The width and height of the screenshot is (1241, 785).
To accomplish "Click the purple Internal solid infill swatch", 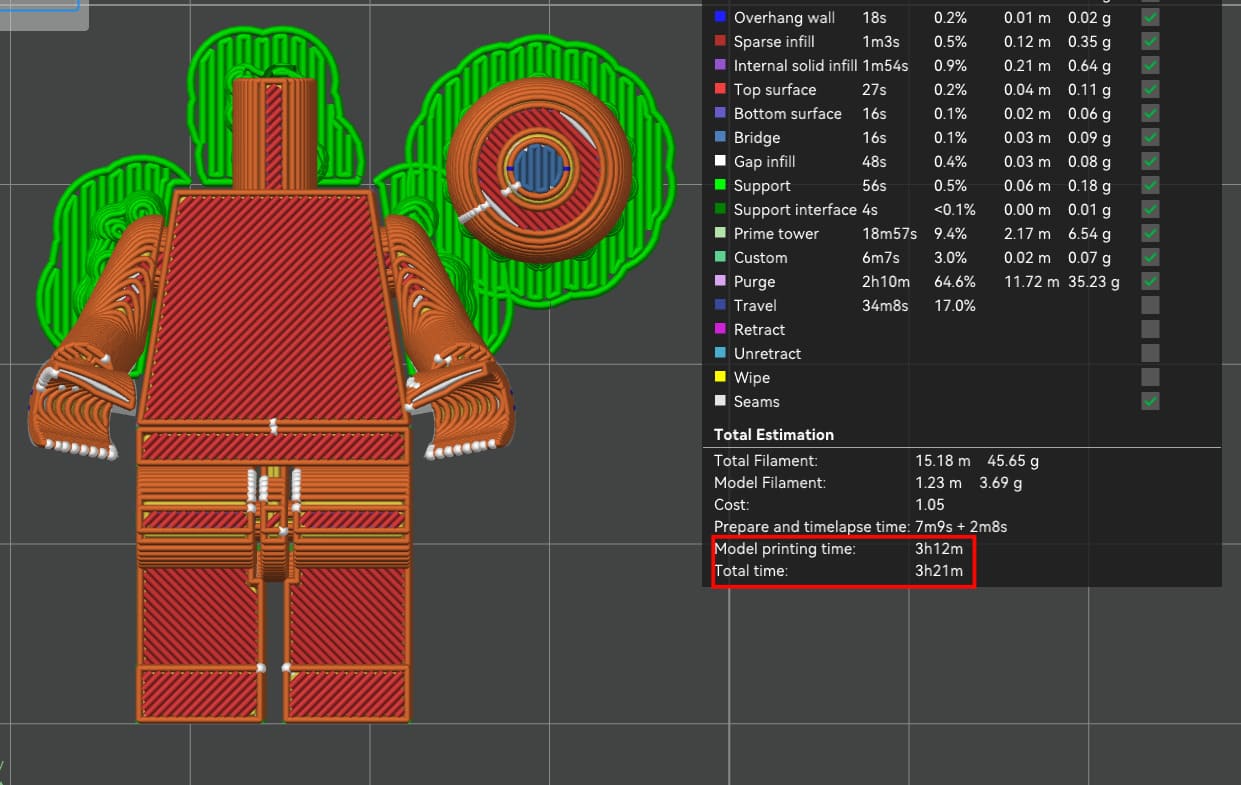I will [x=720, y=65].
